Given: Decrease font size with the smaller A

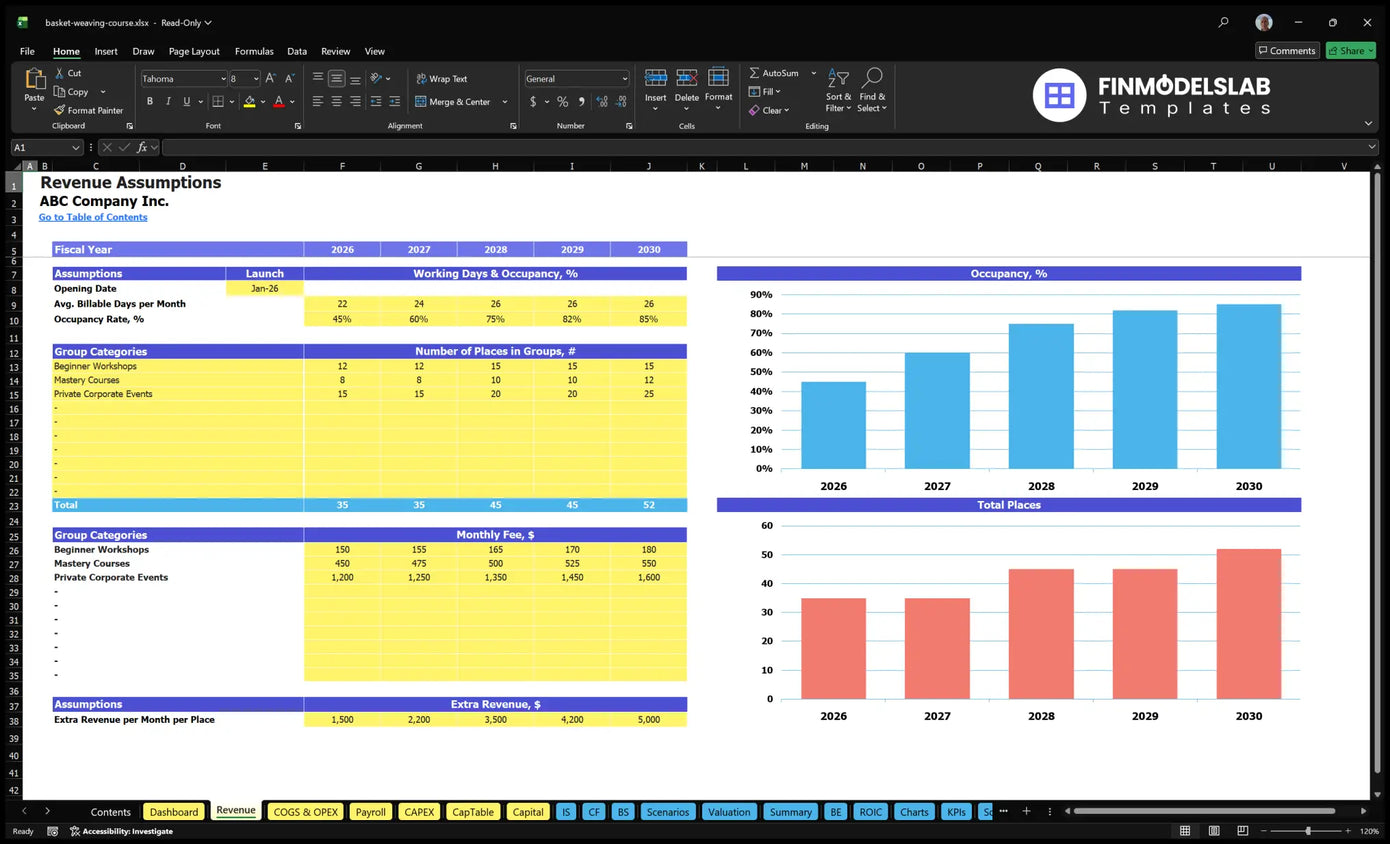Looking at the screenshot, I should tap(289, 78).
